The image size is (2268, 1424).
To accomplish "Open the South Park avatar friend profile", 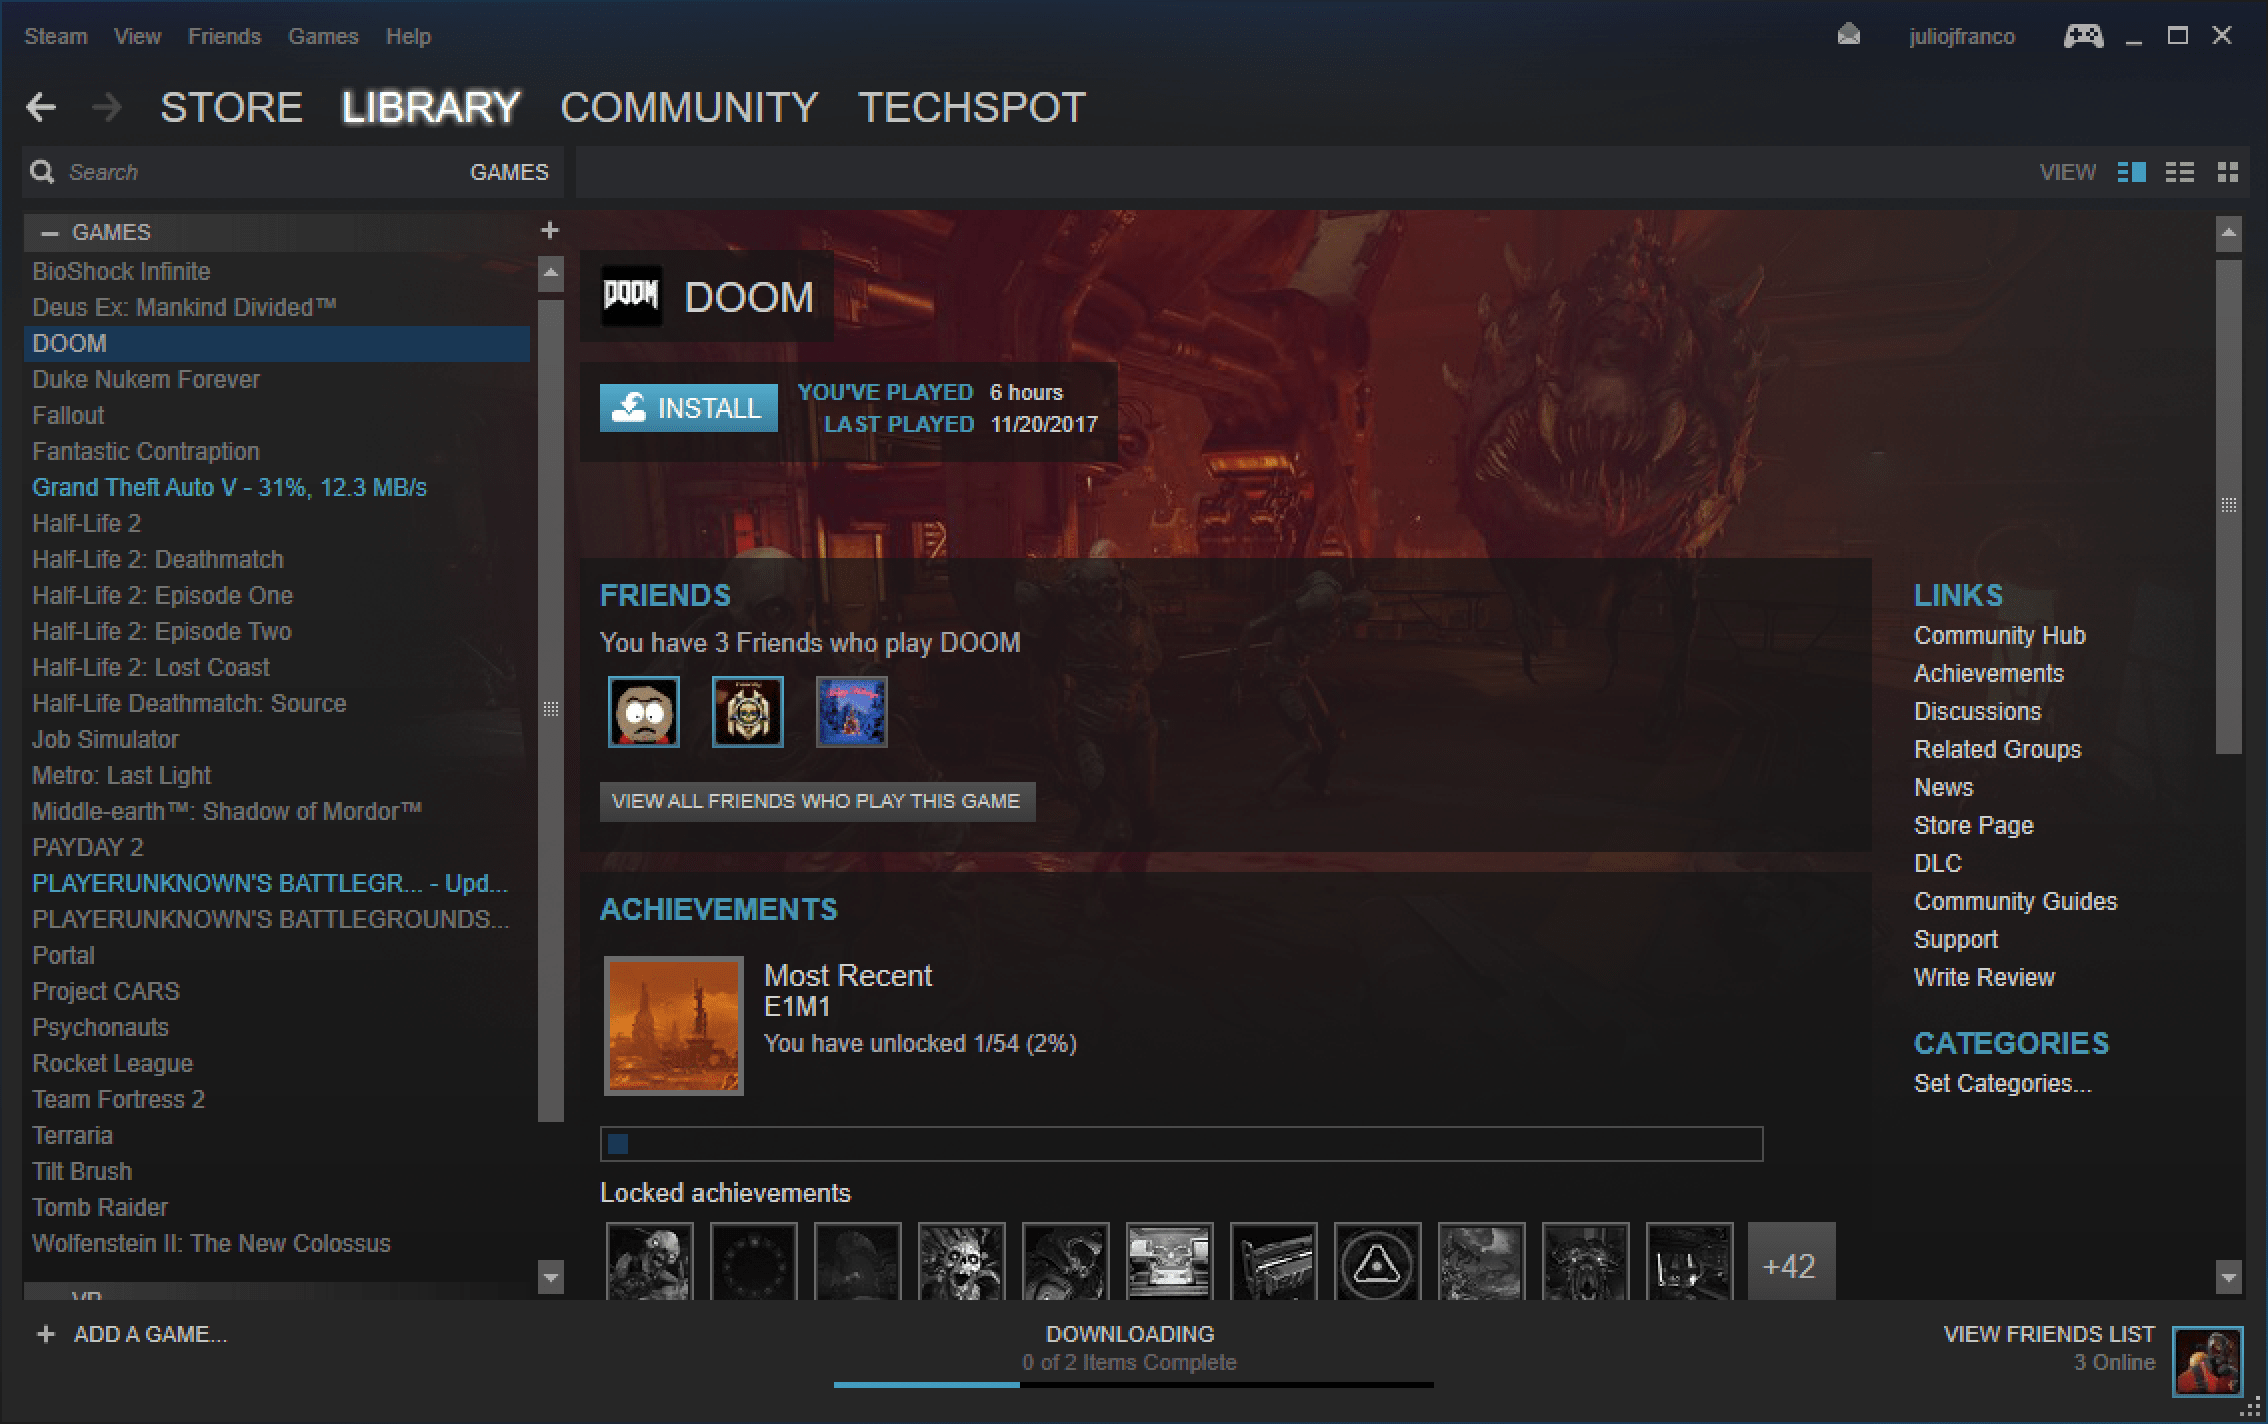I will pyautogui.click(x=644, y=712).
